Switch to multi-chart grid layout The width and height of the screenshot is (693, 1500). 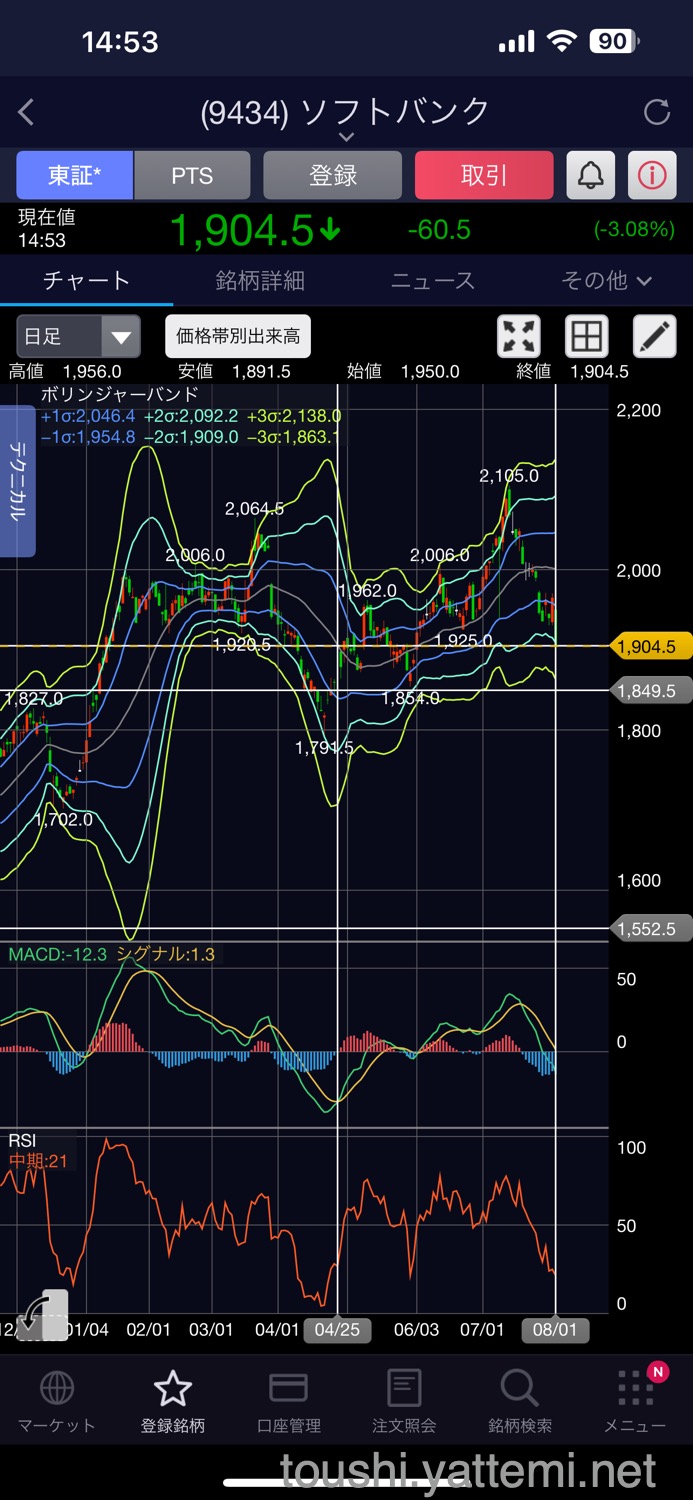click(587, 336)
